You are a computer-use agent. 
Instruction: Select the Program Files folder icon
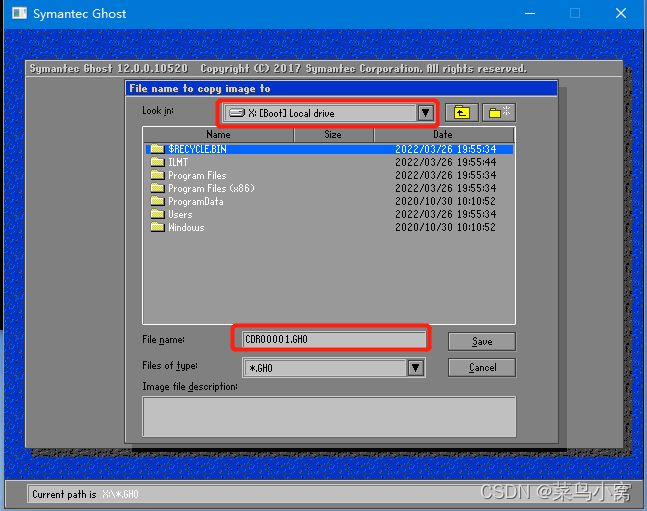[157, 175]
